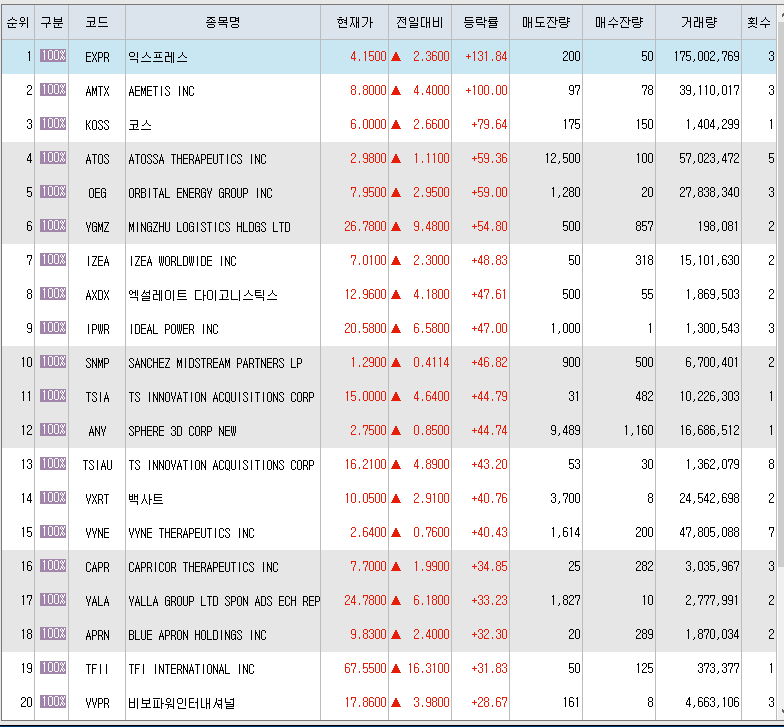Click the 100% badge in OEG row

[x=53, y=192]
